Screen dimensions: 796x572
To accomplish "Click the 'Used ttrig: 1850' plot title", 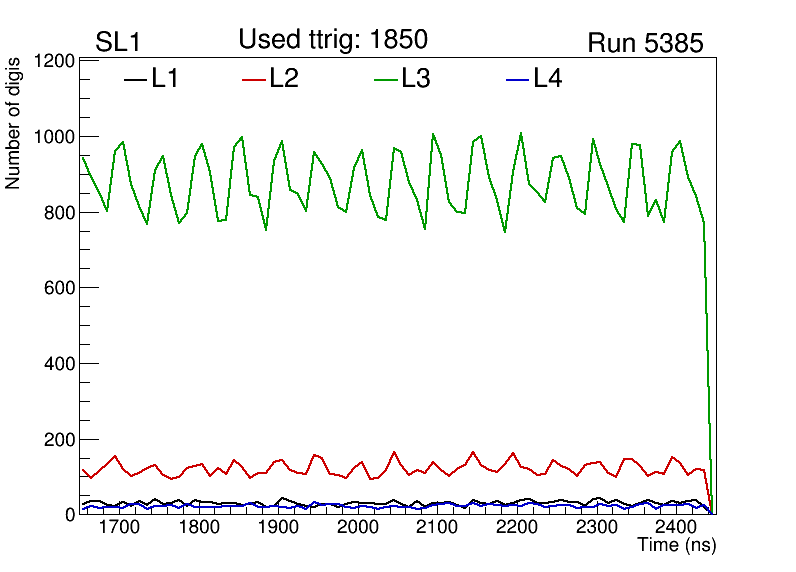I will coord(333,40).
